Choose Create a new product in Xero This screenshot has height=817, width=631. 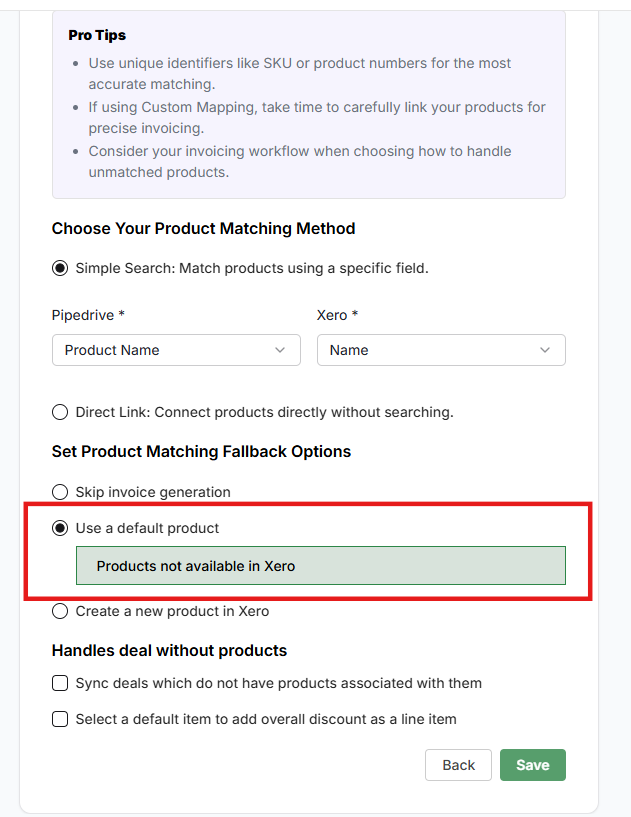point(60,611)
